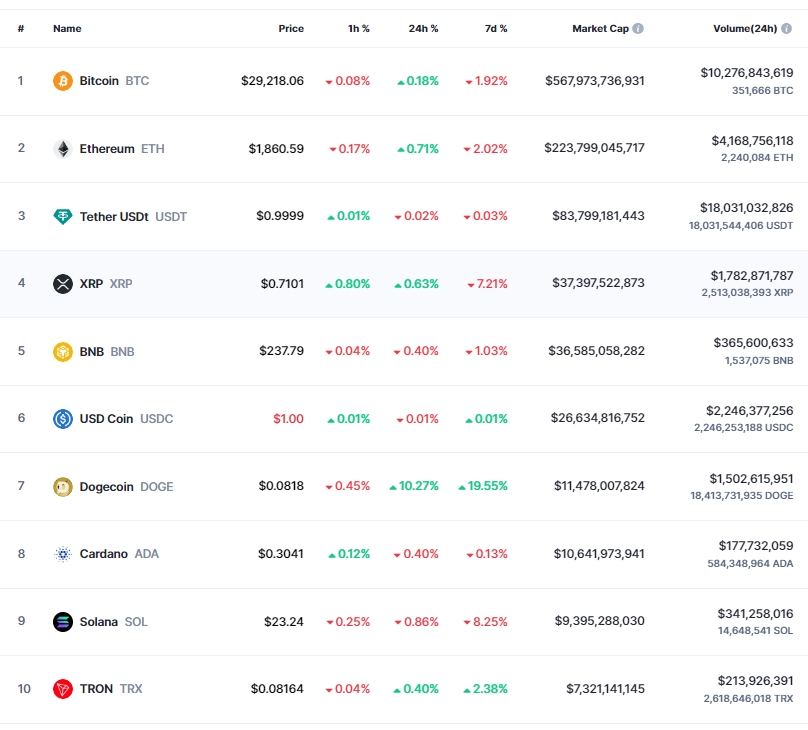Sort table by rank number column
This screenshot has width=808, height=730.
pyautogui.click(x=21, y=28)
